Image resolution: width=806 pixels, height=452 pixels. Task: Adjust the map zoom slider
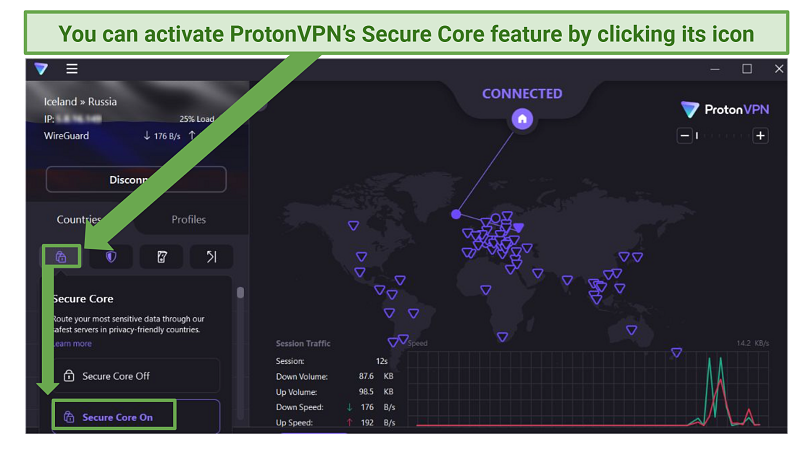pos(722,136)
